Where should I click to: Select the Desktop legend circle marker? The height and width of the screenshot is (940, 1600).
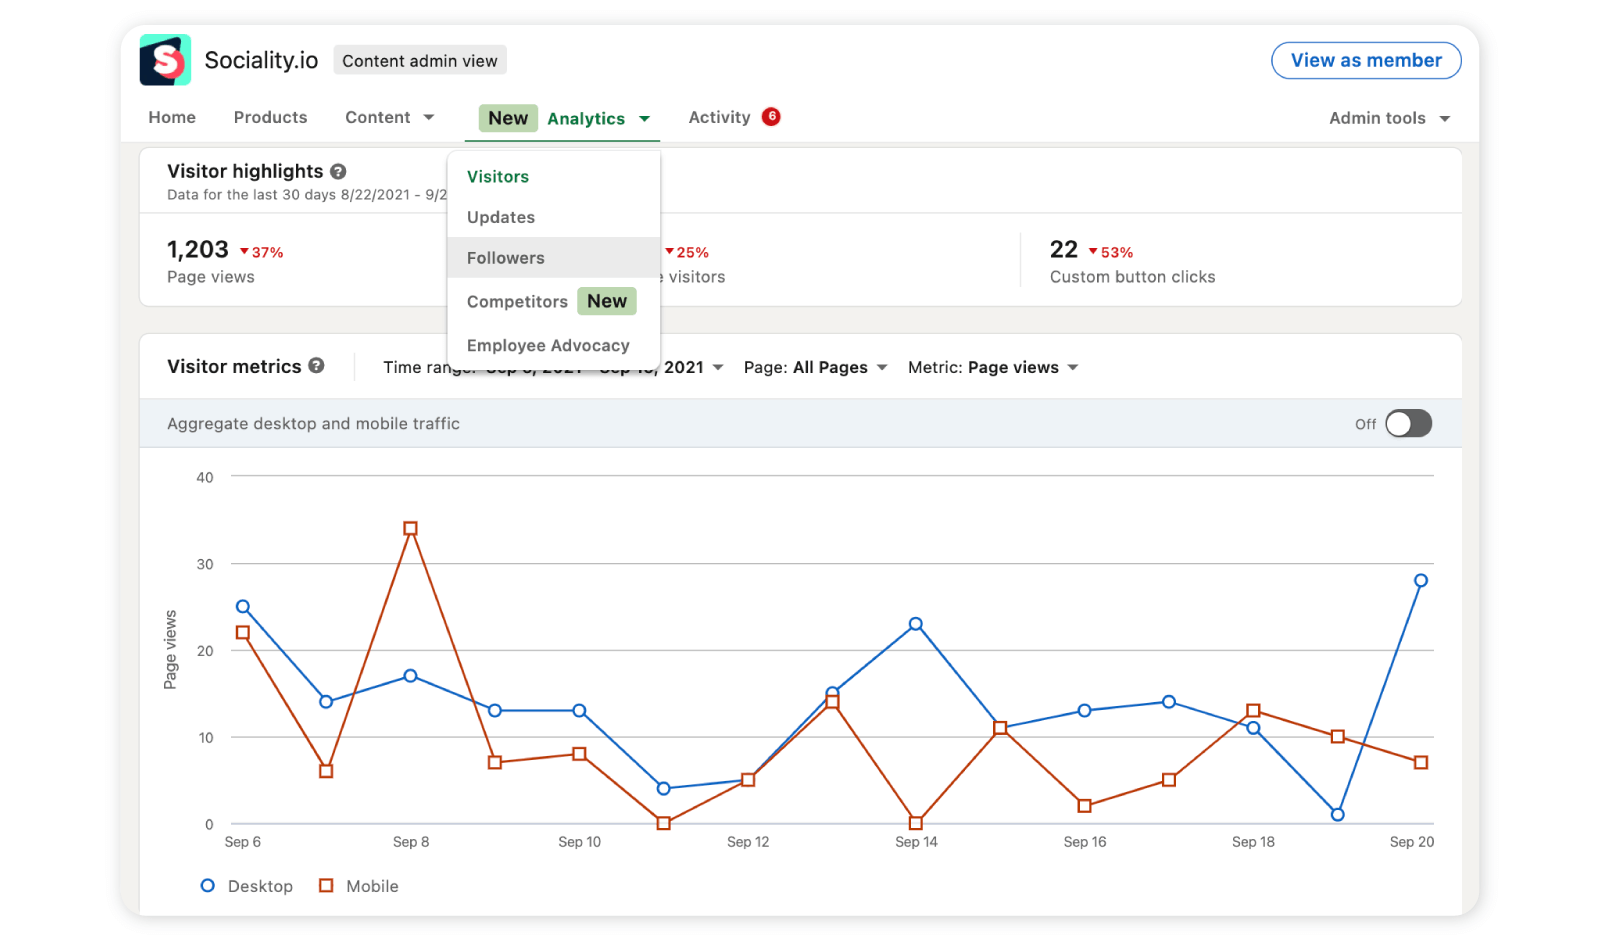click(207, 886)
